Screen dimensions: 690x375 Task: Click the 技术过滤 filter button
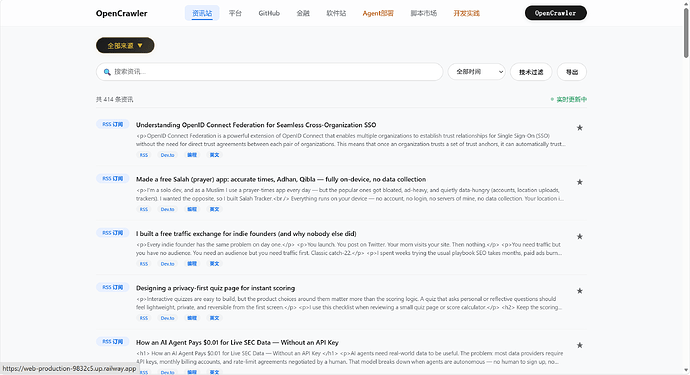[531, 72]
